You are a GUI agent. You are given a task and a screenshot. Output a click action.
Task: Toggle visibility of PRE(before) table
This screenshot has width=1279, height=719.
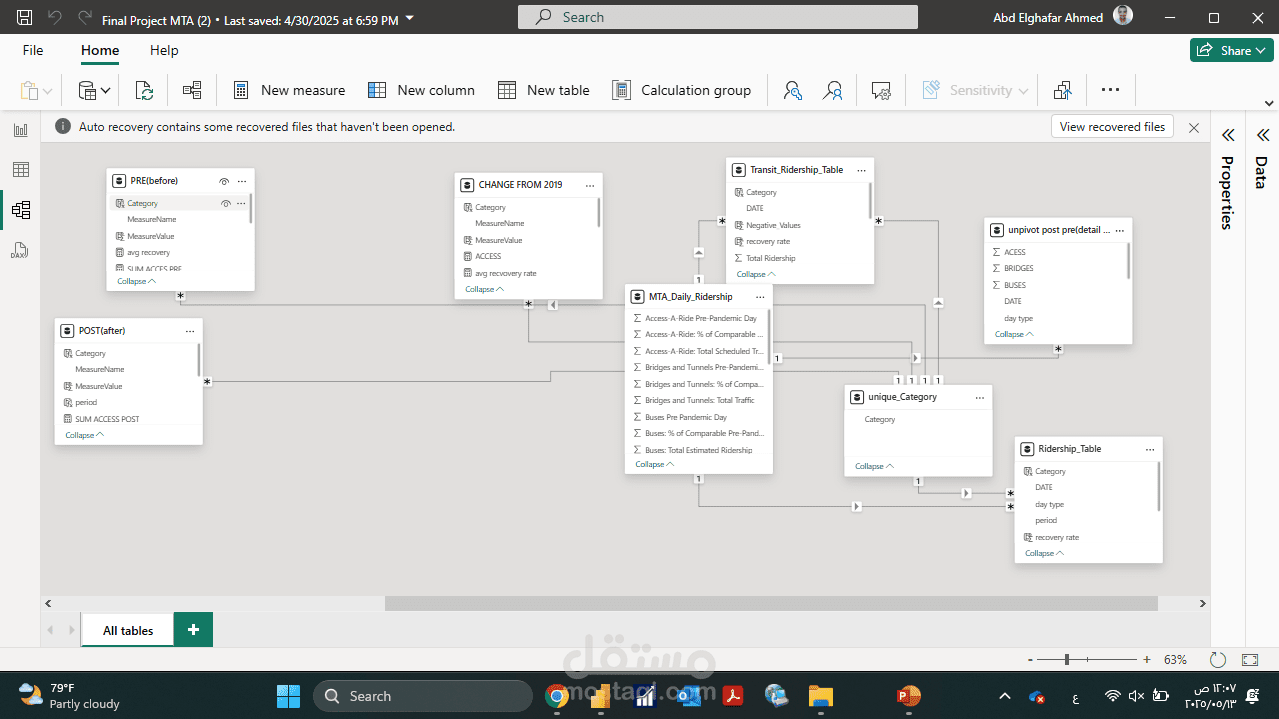(224, 181)
